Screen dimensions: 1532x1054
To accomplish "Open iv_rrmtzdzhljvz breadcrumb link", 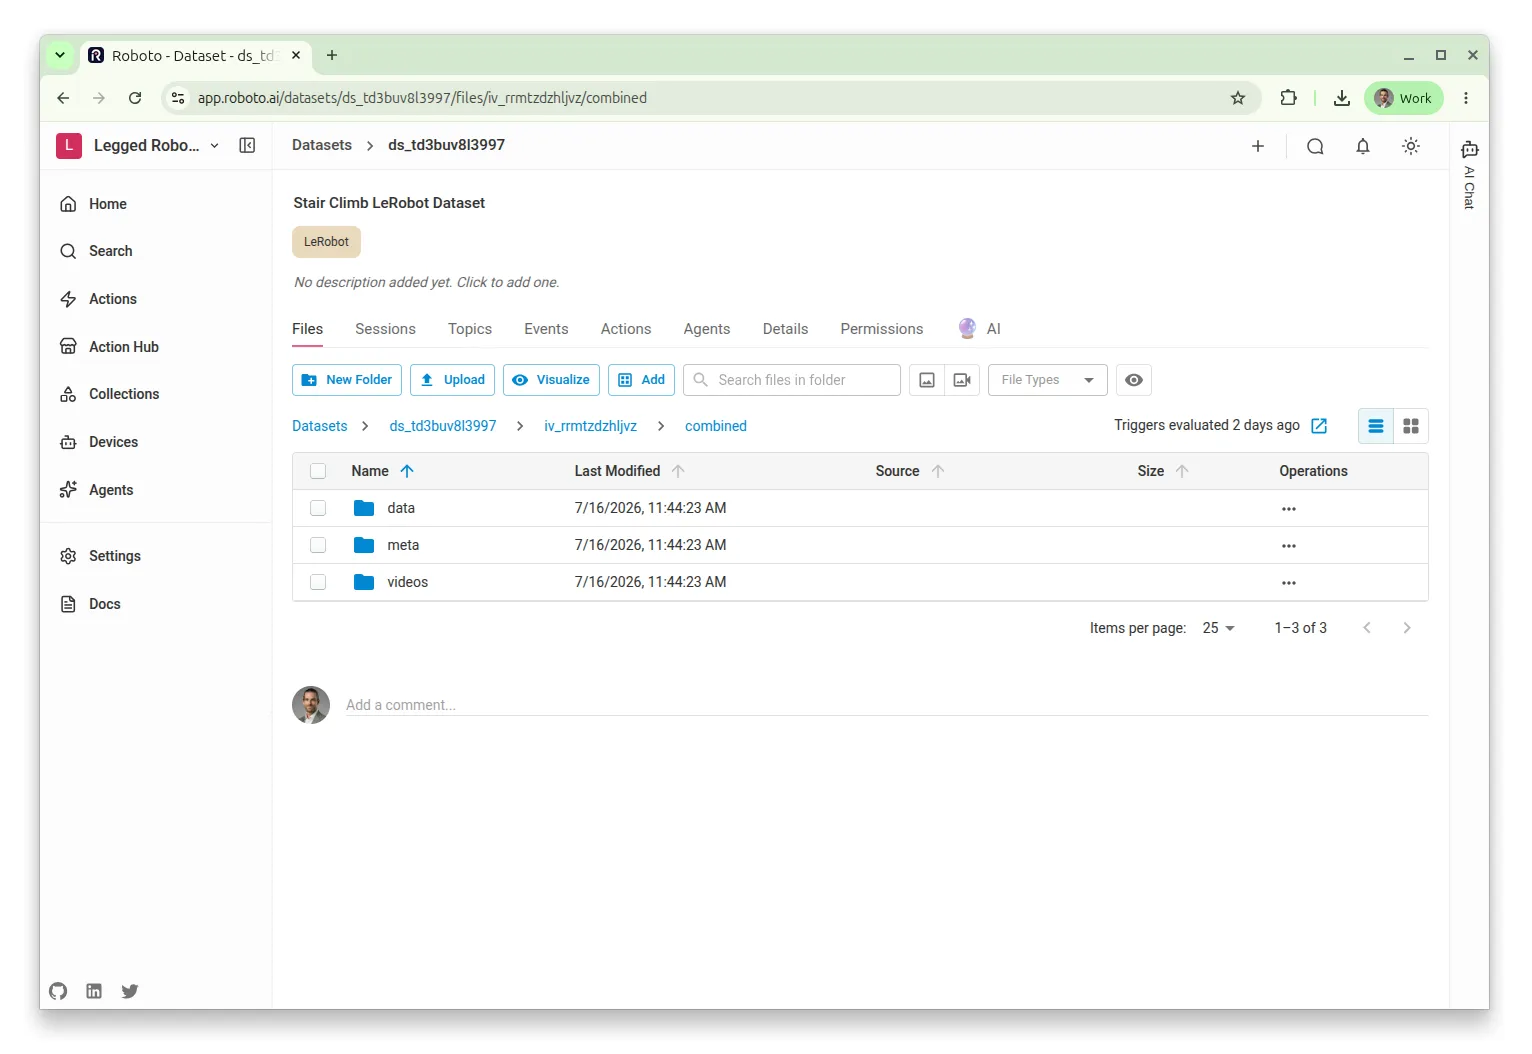I will (591, 426).
